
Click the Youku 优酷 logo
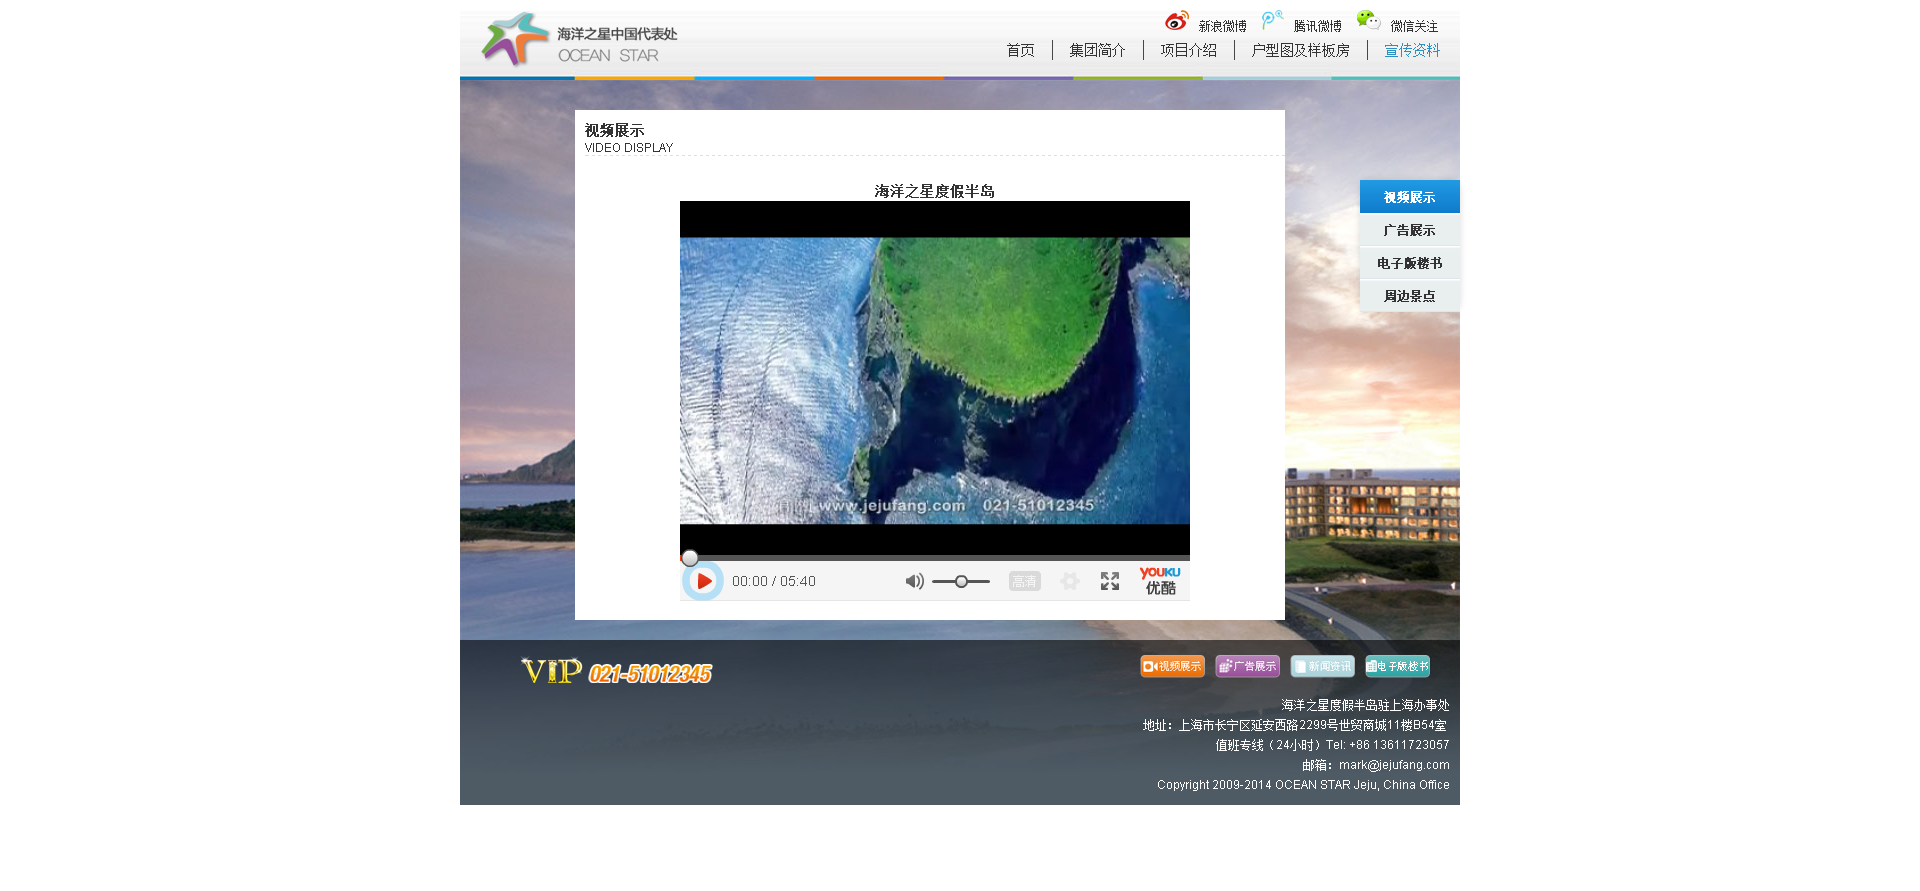click(x=1160, y=581)
